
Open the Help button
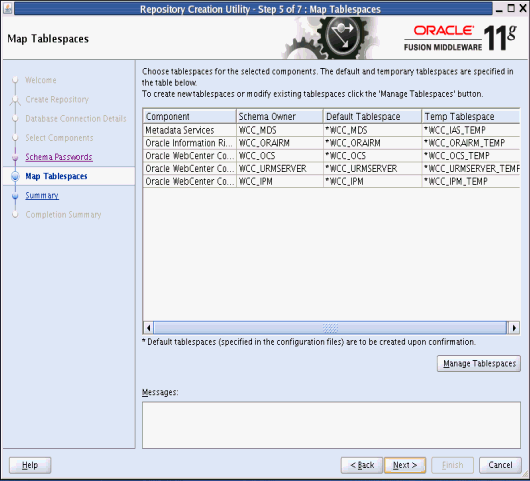coord(30,465)
